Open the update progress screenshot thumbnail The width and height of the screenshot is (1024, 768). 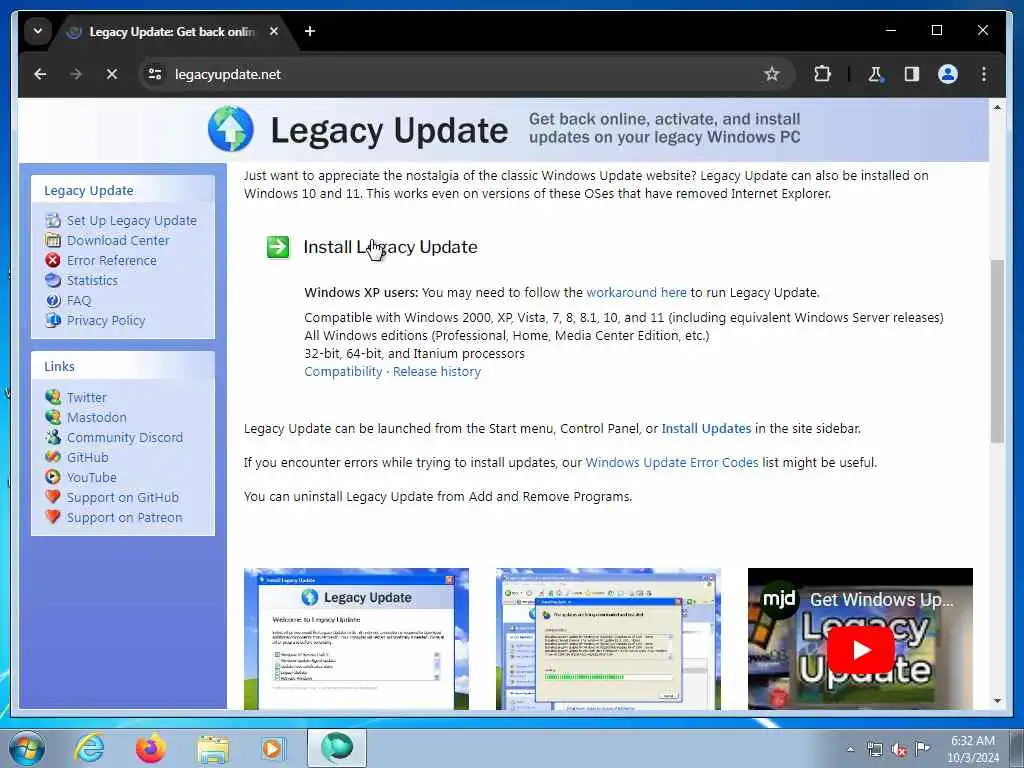tap(608, 639)
